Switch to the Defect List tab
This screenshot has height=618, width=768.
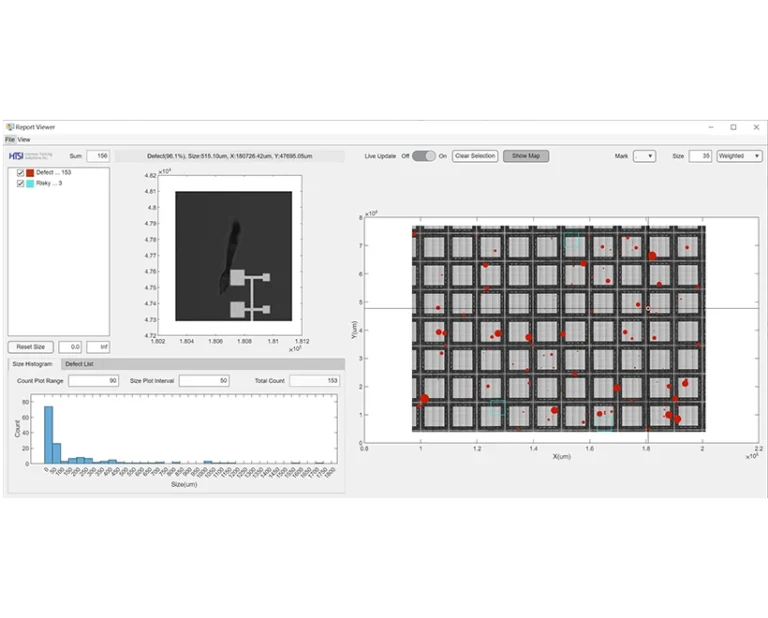pyautogui.click(x=79, y=364)
